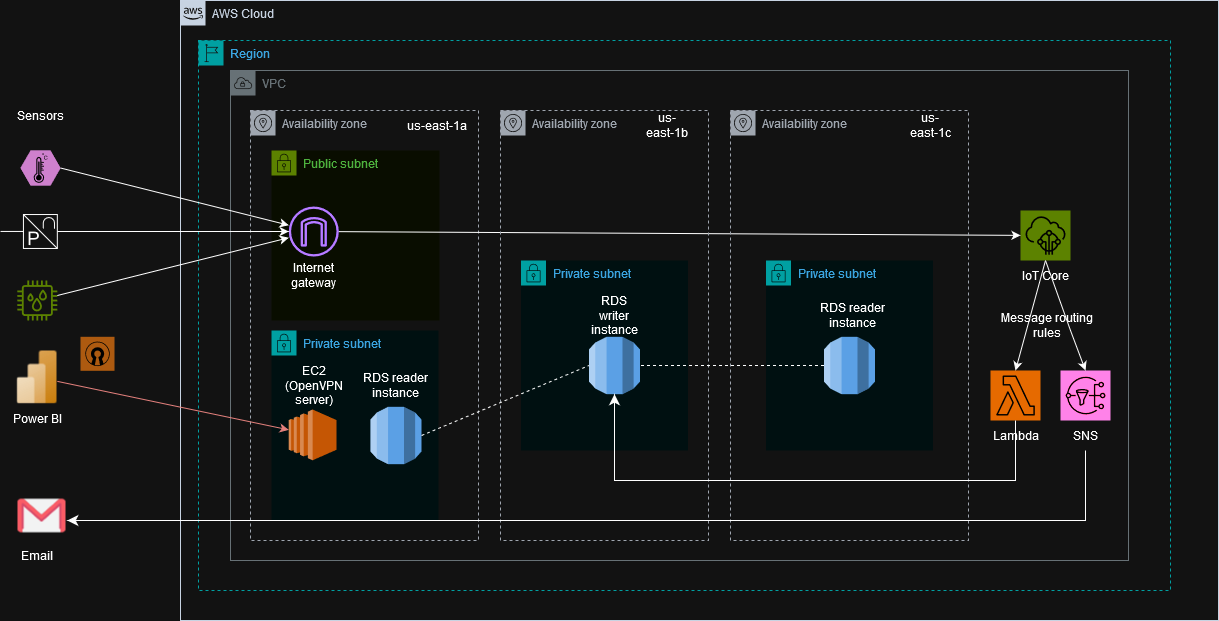
Task: Select the "us-east-1a" zone name
Action: tap(437, 126)
